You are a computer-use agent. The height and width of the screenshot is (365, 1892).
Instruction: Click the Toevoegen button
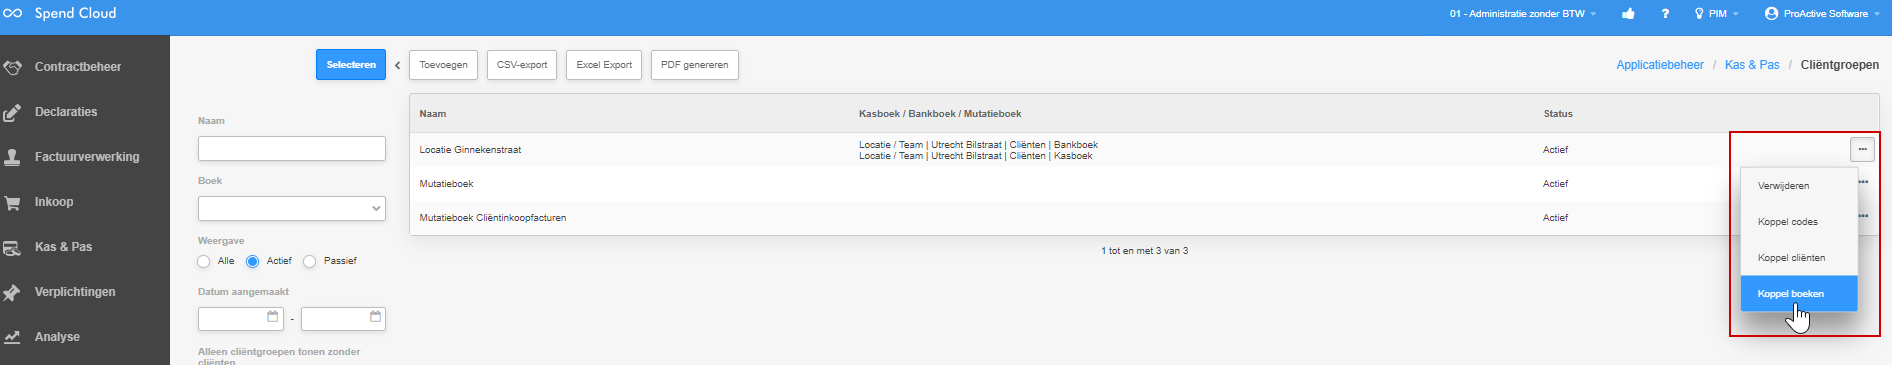coord(444,65)
